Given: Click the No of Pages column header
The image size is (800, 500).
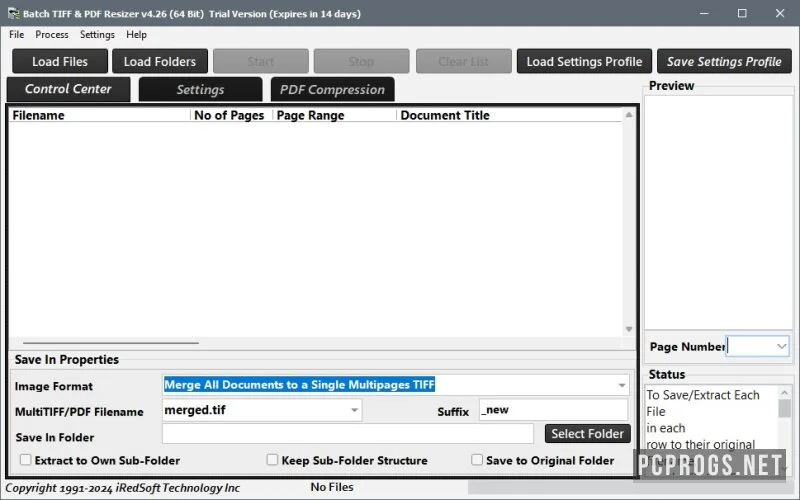Looking at the screenshot, I should click(231, 115).
